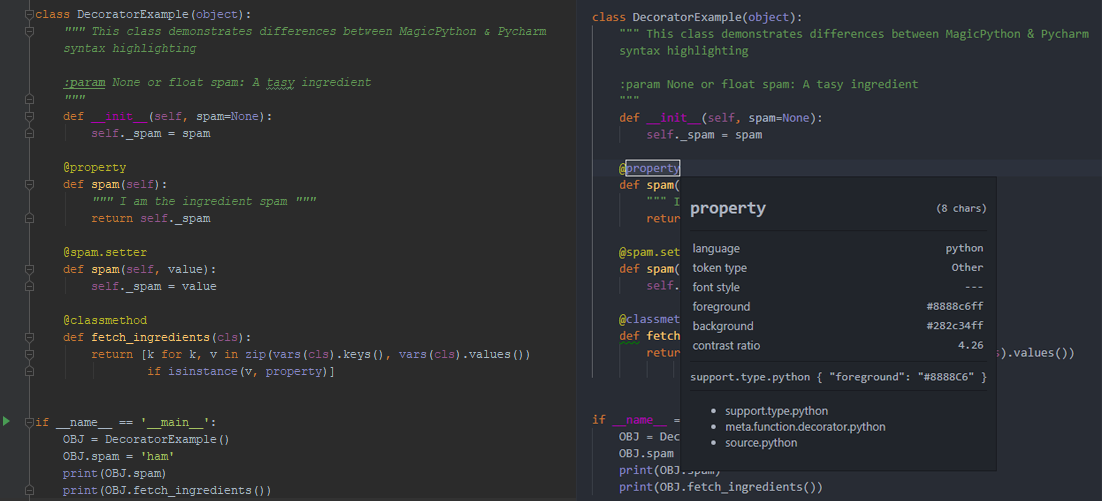The width and height of the screenshot is (1102, 501).
Task: Click the '__main__' string in PyCharm editor
Action: pos(175,422)
